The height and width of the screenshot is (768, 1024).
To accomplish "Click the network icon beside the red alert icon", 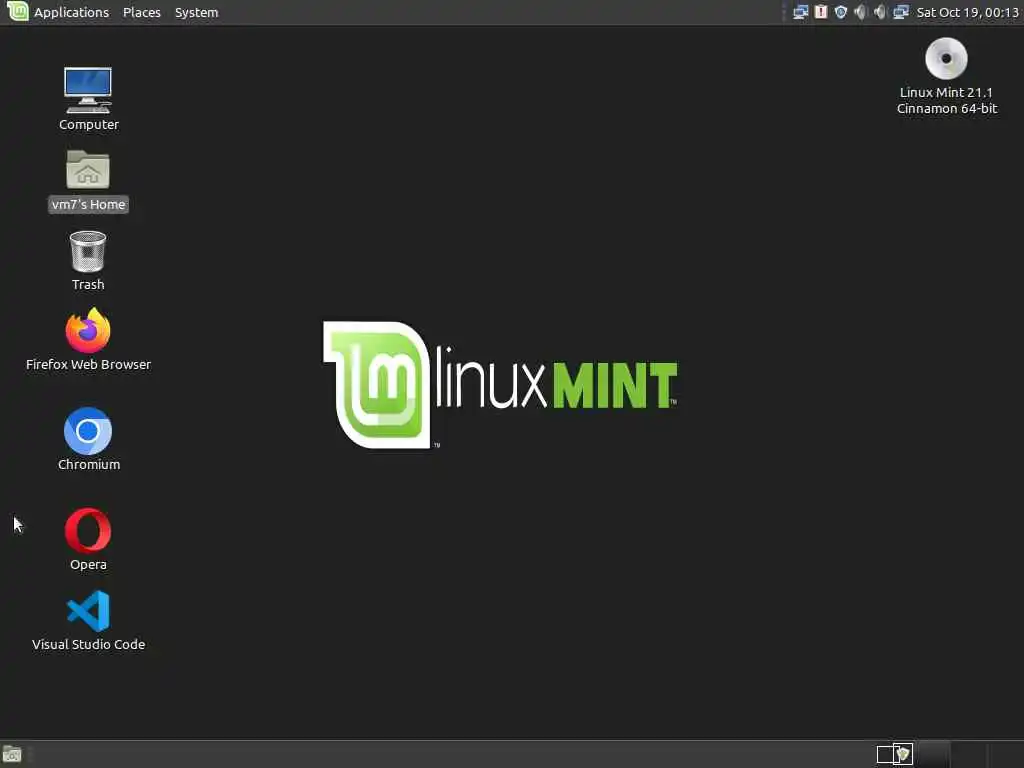I will 801,12.
